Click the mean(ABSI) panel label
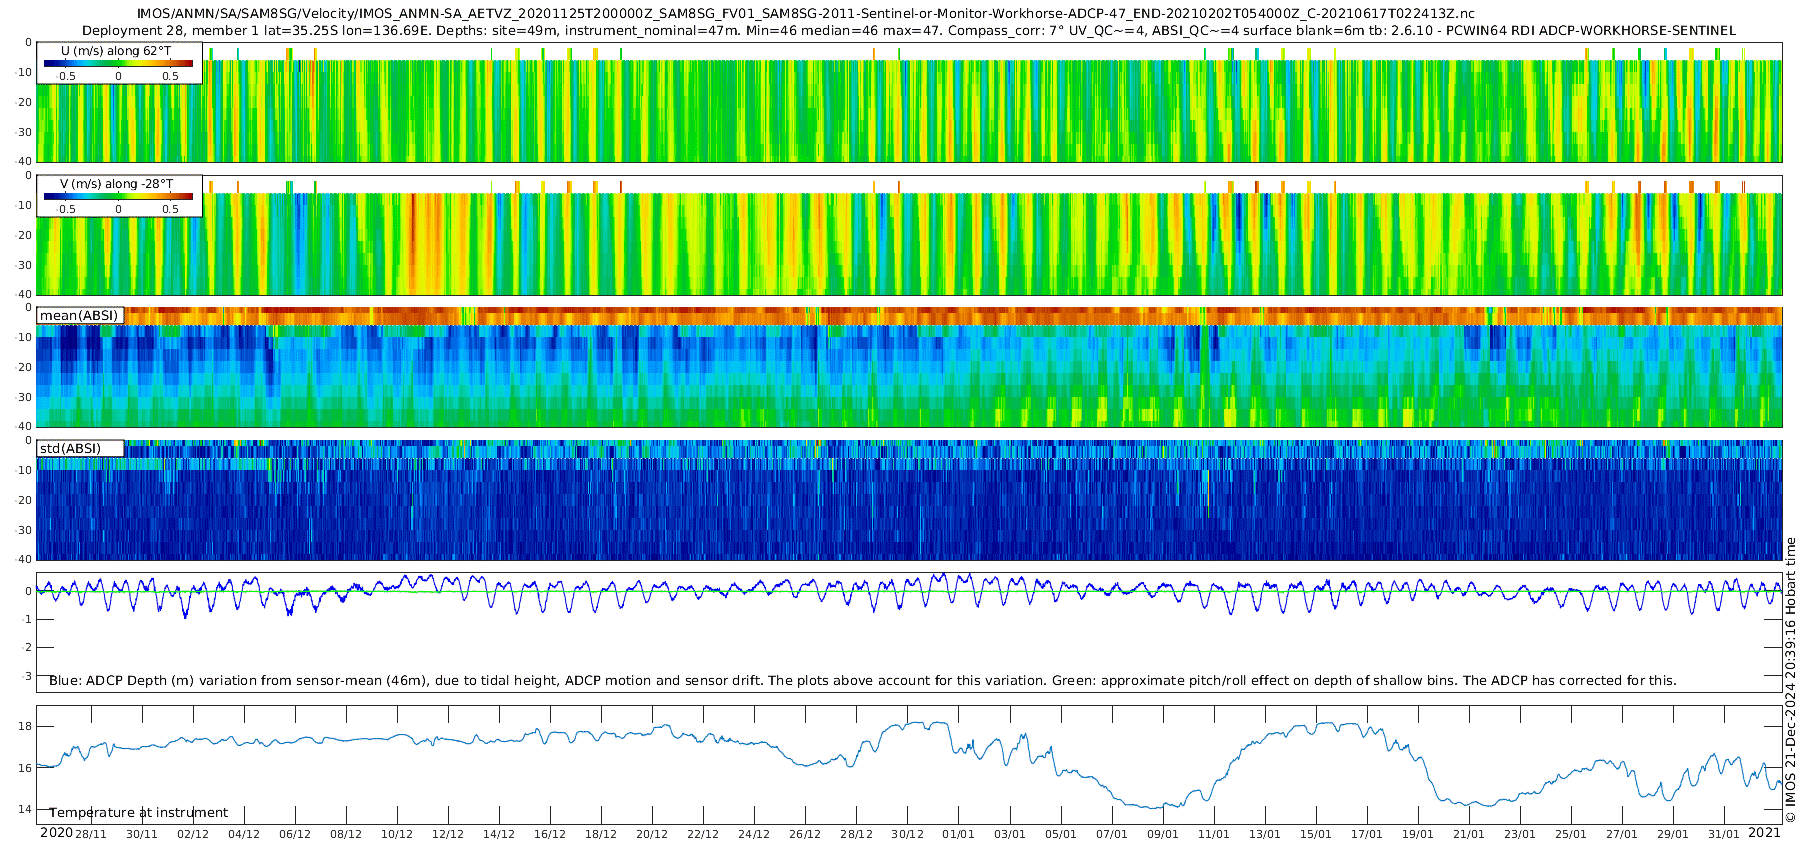Viewport: 1800px width, 850px height. [x=79, y=316]
